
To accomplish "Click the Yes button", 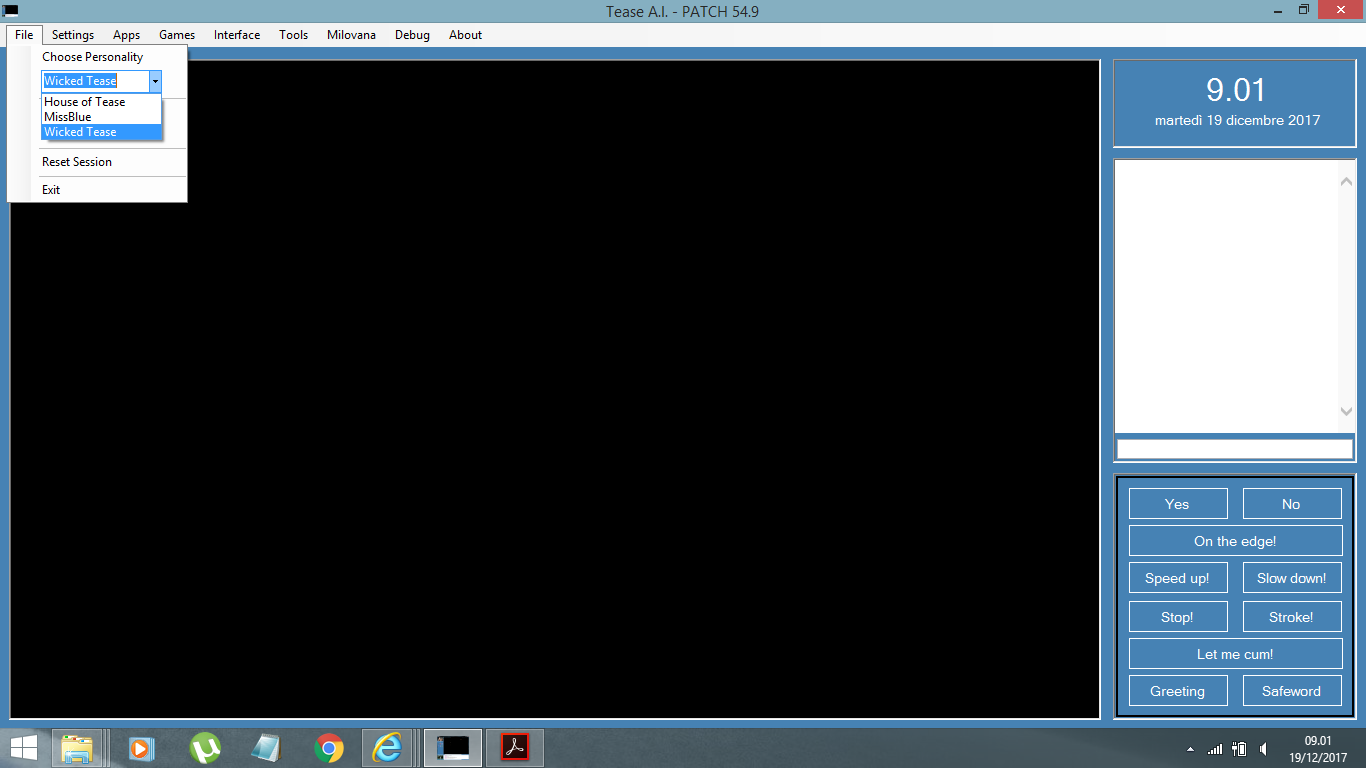I will 1178,504.
